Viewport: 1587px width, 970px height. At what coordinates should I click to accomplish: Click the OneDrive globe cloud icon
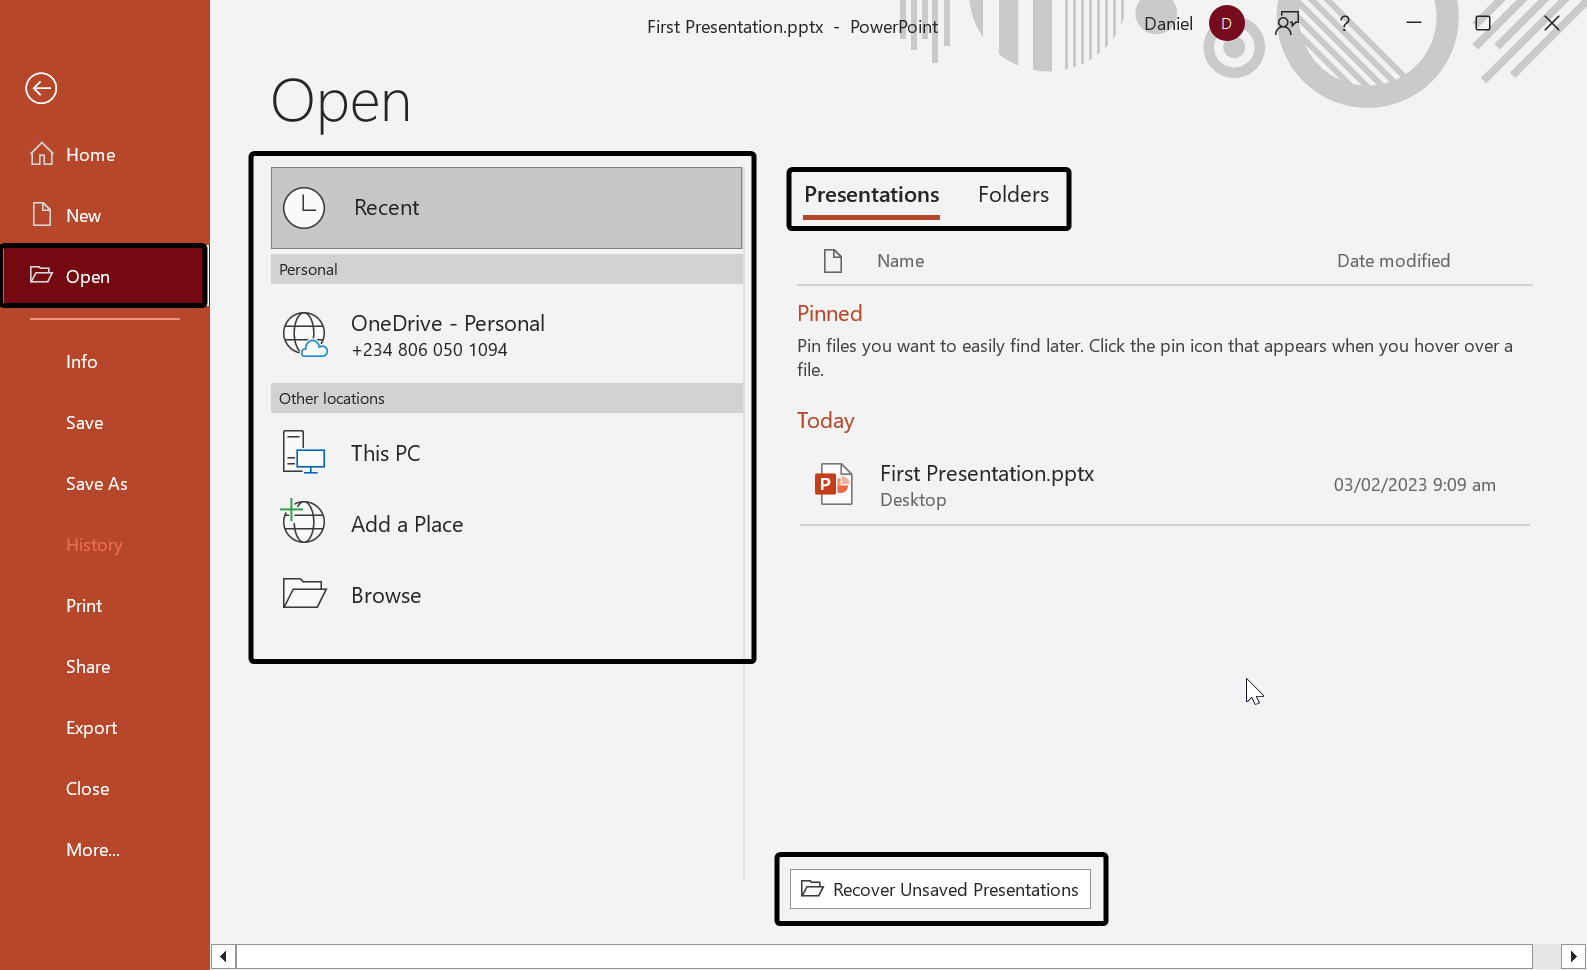tap(304, 335)
